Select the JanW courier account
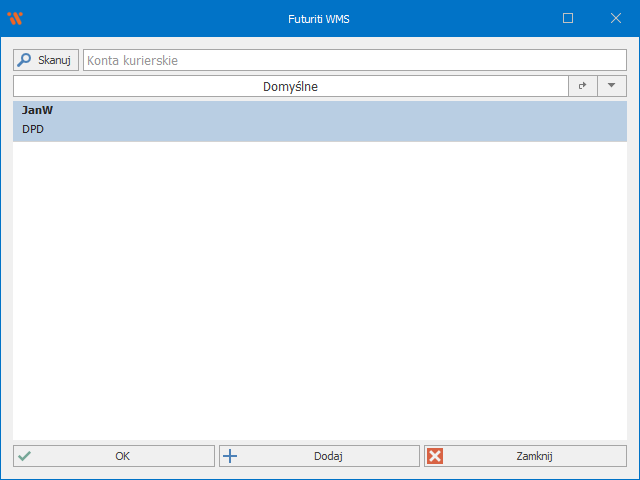 pos(38,111)
